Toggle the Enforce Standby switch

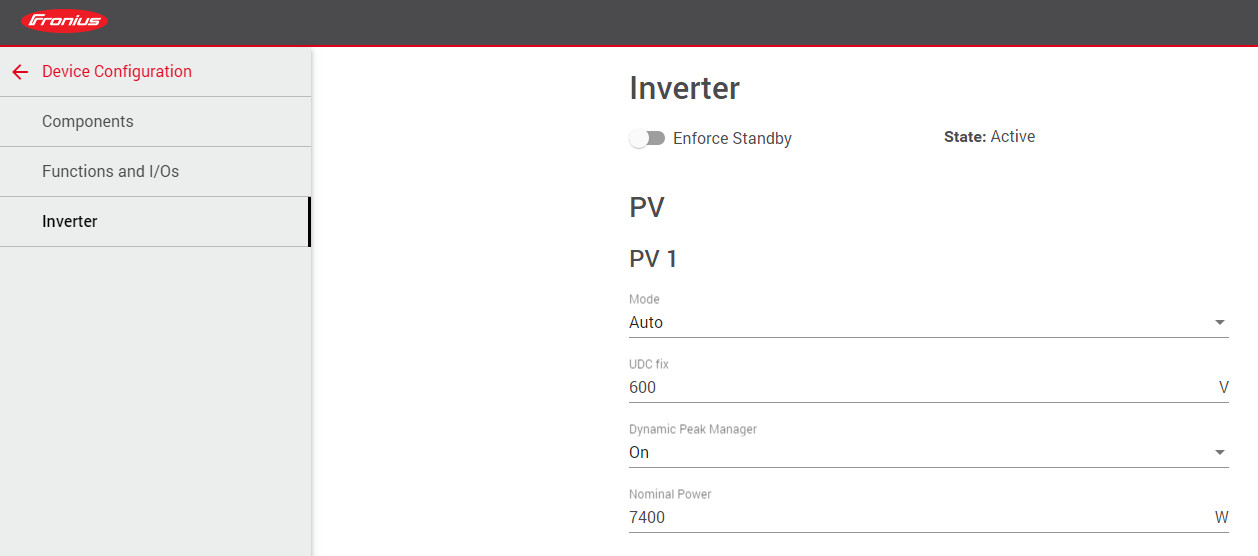tap(647, 138)
